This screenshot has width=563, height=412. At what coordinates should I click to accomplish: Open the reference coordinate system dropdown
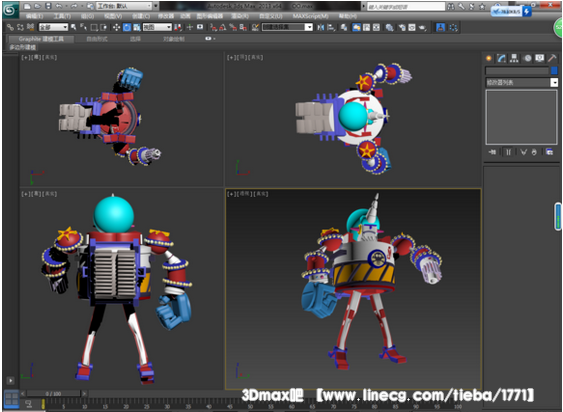157,27
